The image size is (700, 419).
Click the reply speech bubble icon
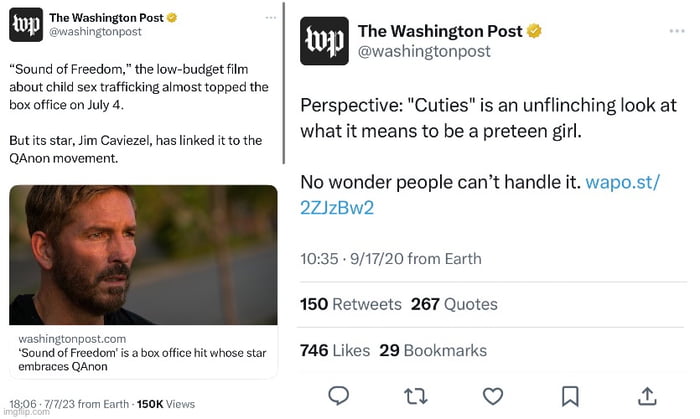coord(339,396)
